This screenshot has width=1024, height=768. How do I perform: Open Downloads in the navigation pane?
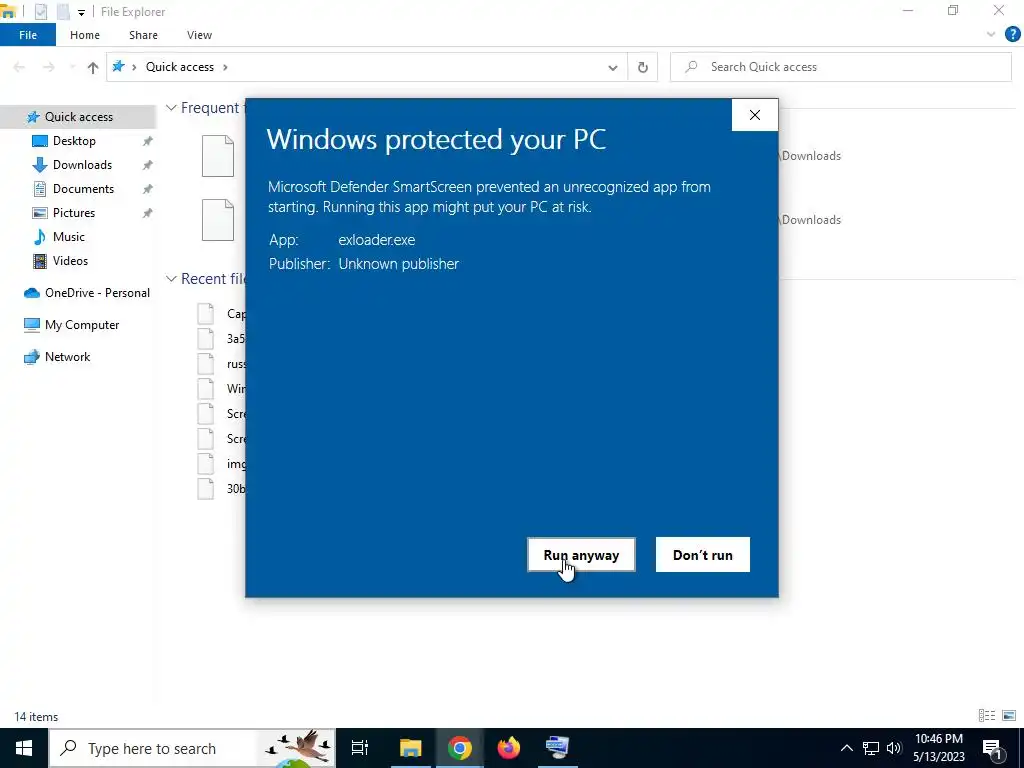pyautogui.click(x=82, y=165)
